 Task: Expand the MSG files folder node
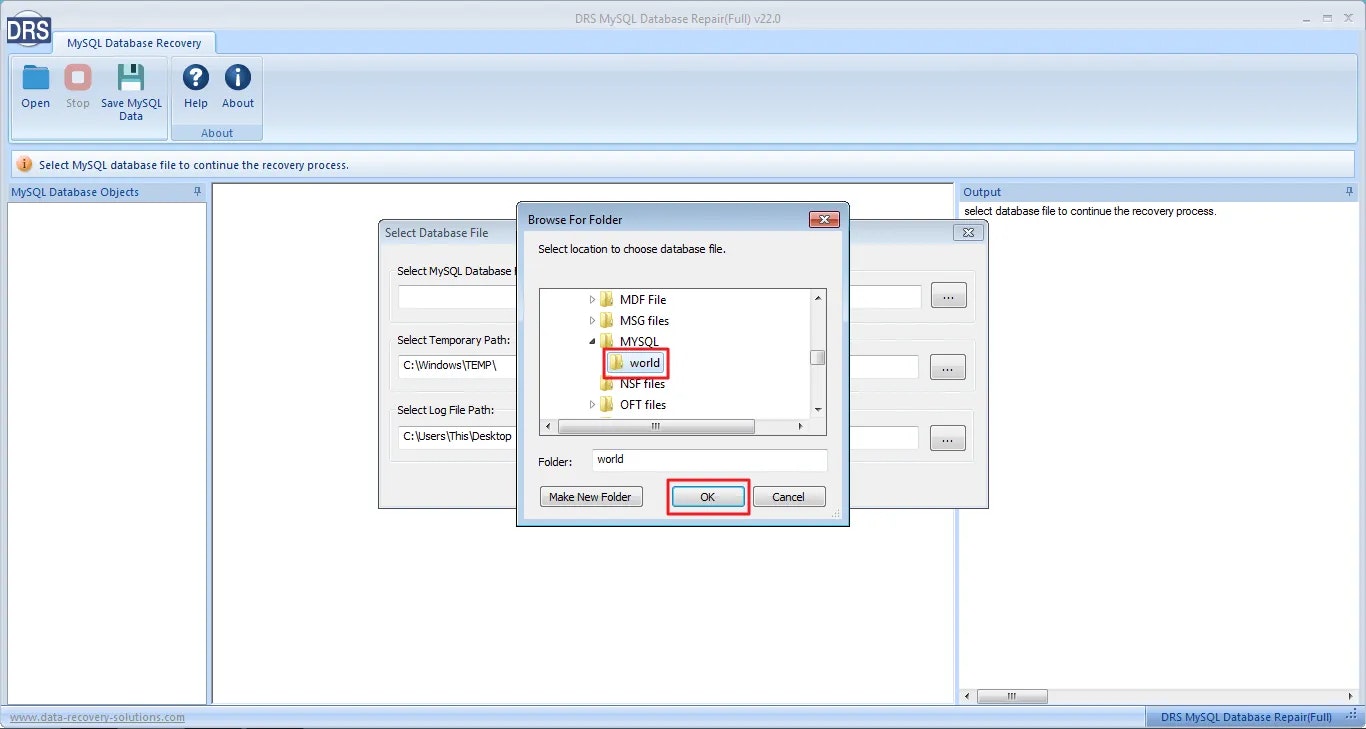tap(592, 320)
